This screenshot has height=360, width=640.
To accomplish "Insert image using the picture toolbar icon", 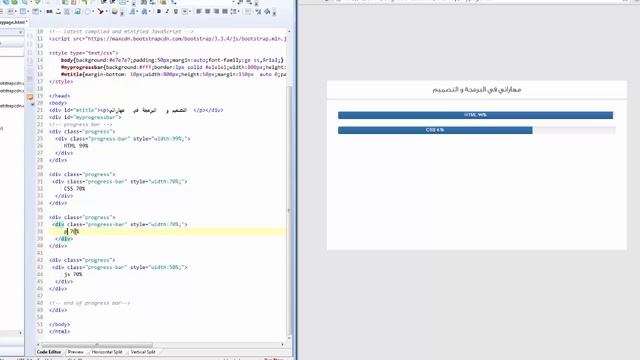I will 77,11.
